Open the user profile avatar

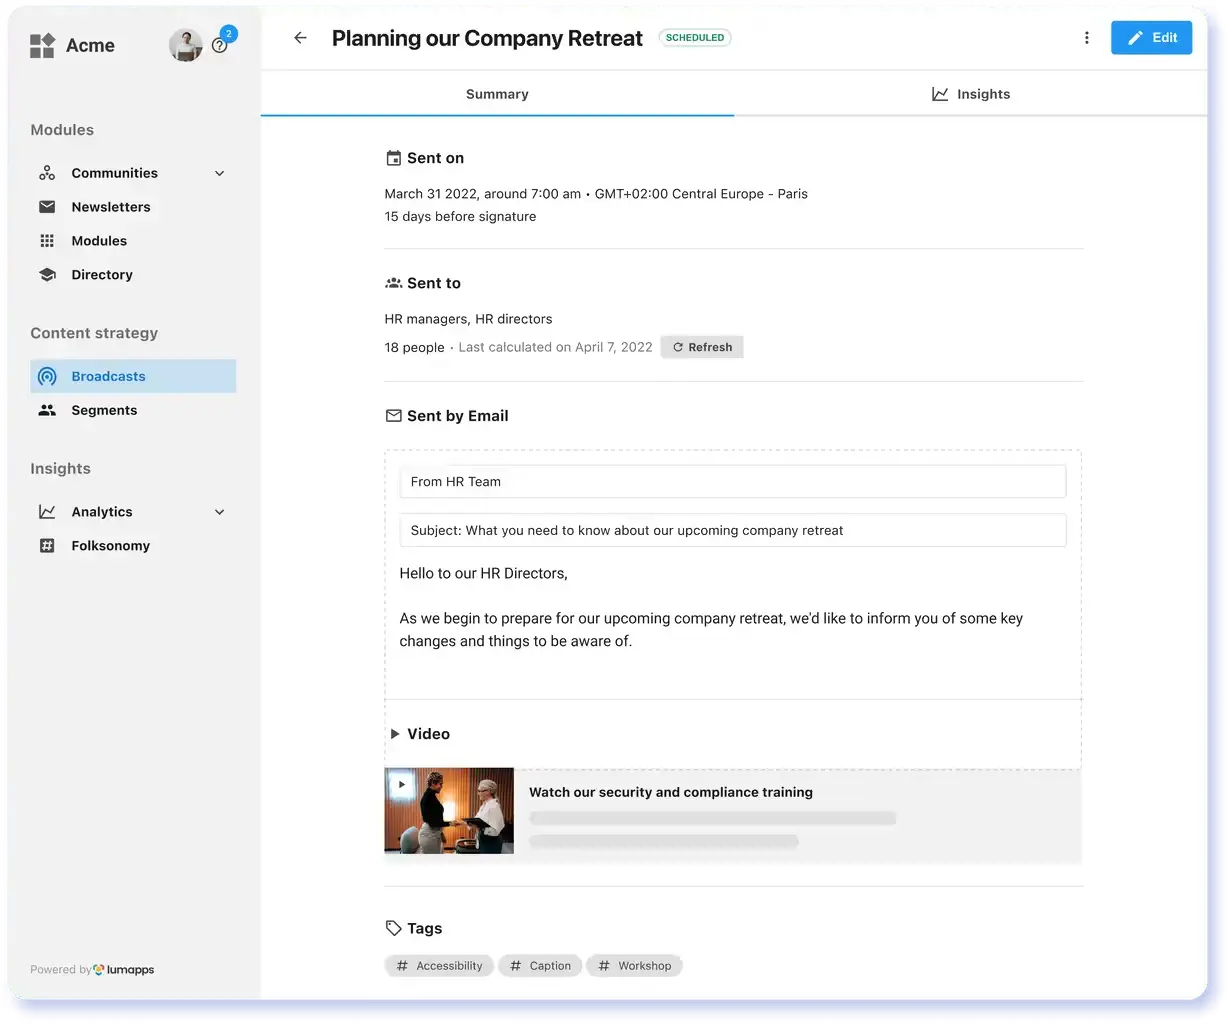(186, 45)
